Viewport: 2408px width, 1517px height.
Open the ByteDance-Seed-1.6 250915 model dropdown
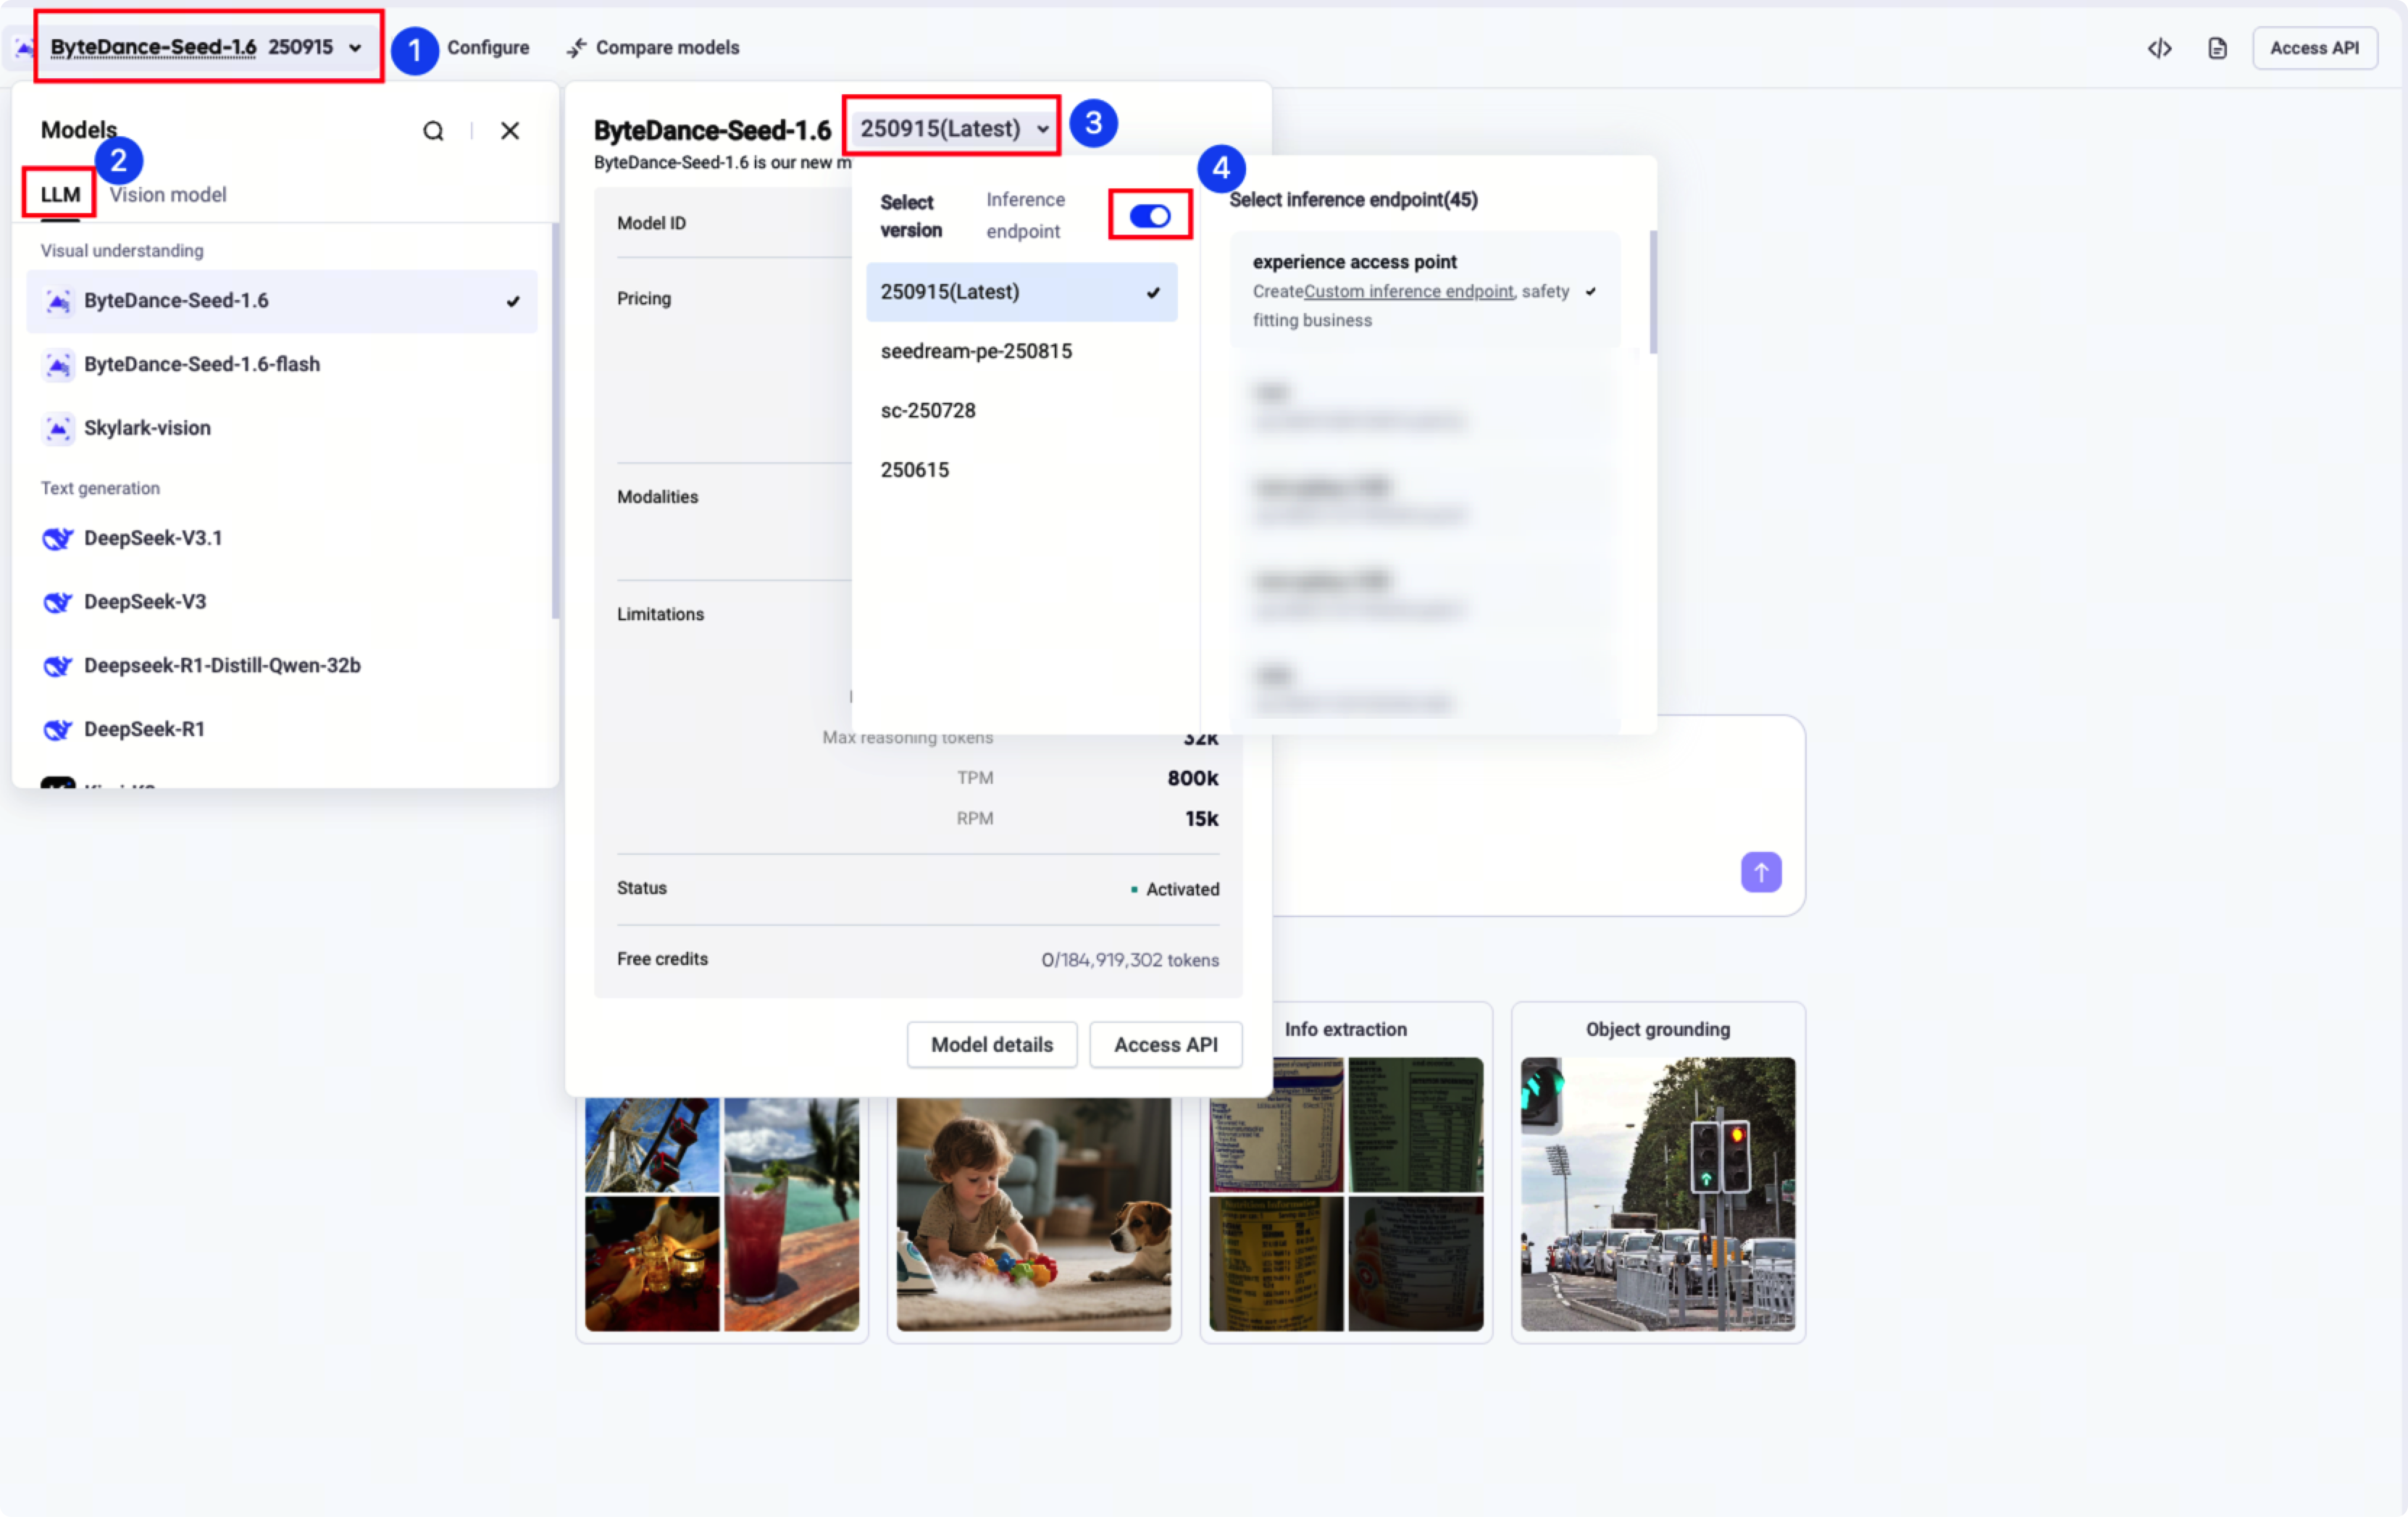(x=207, y=47)
